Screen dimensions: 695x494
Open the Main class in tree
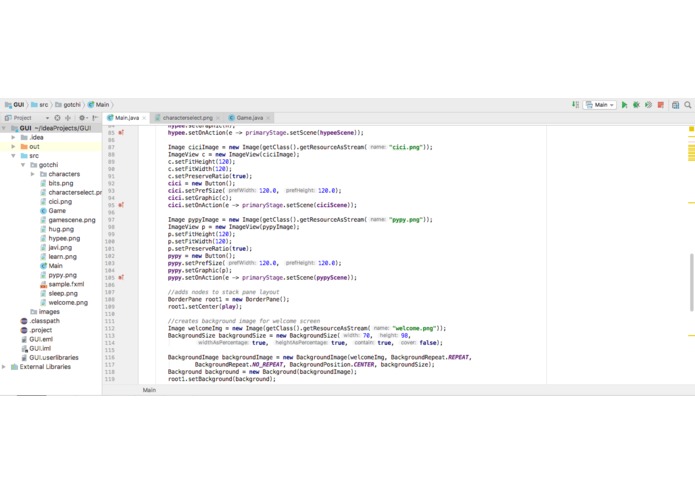[51, 266]
